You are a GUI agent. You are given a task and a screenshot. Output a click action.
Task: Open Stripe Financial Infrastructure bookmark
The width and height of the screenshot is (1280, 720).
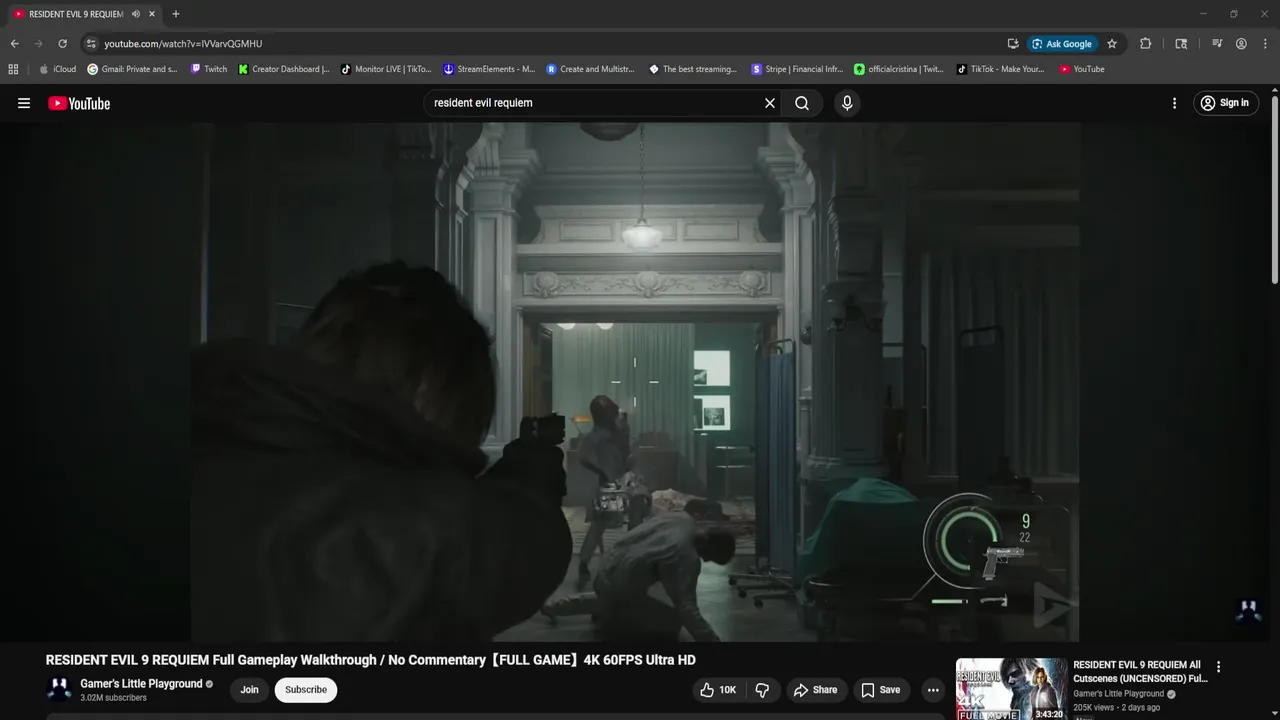pyautogui.click(x=798, y=69)
